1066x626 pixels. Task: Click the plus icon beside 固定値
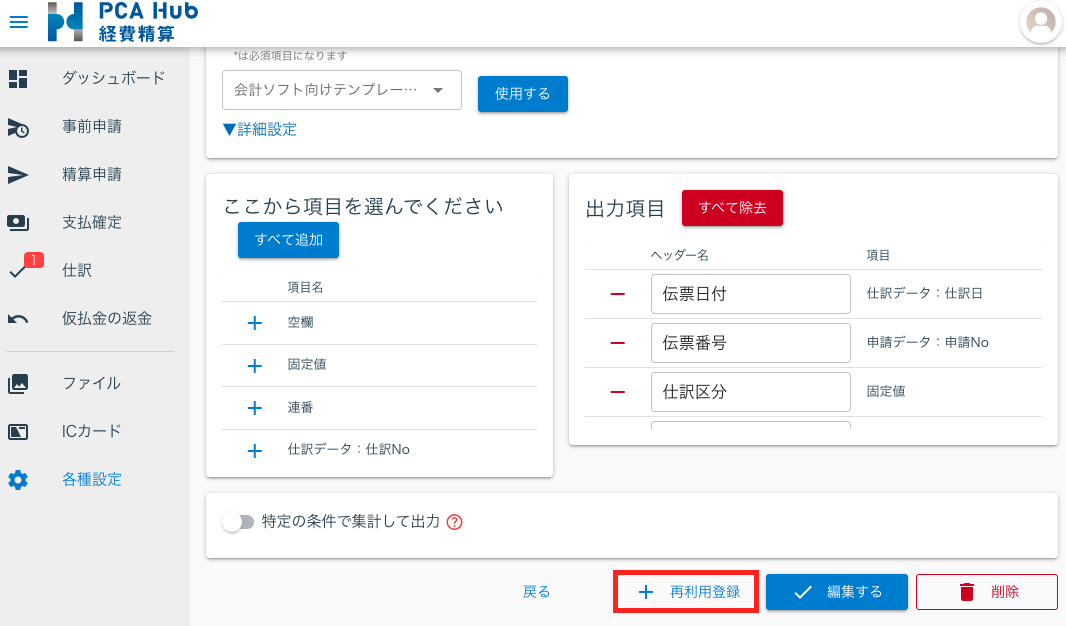pyautogui.click(x=254, y=366)
